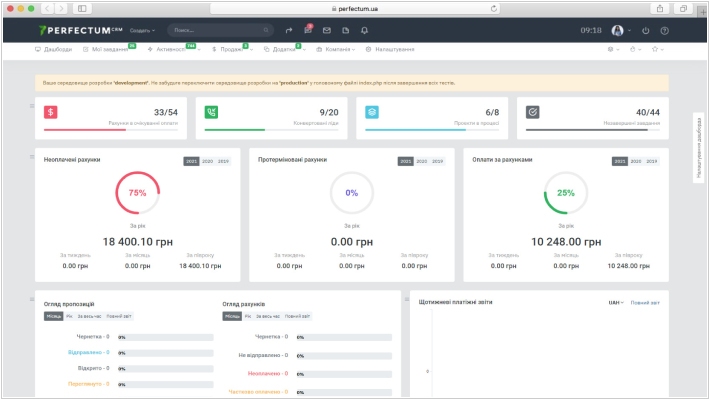The height and width of the screenshot is (399, 709).
Task: Click the gray checkmark tasks icon
Action: 533,112
